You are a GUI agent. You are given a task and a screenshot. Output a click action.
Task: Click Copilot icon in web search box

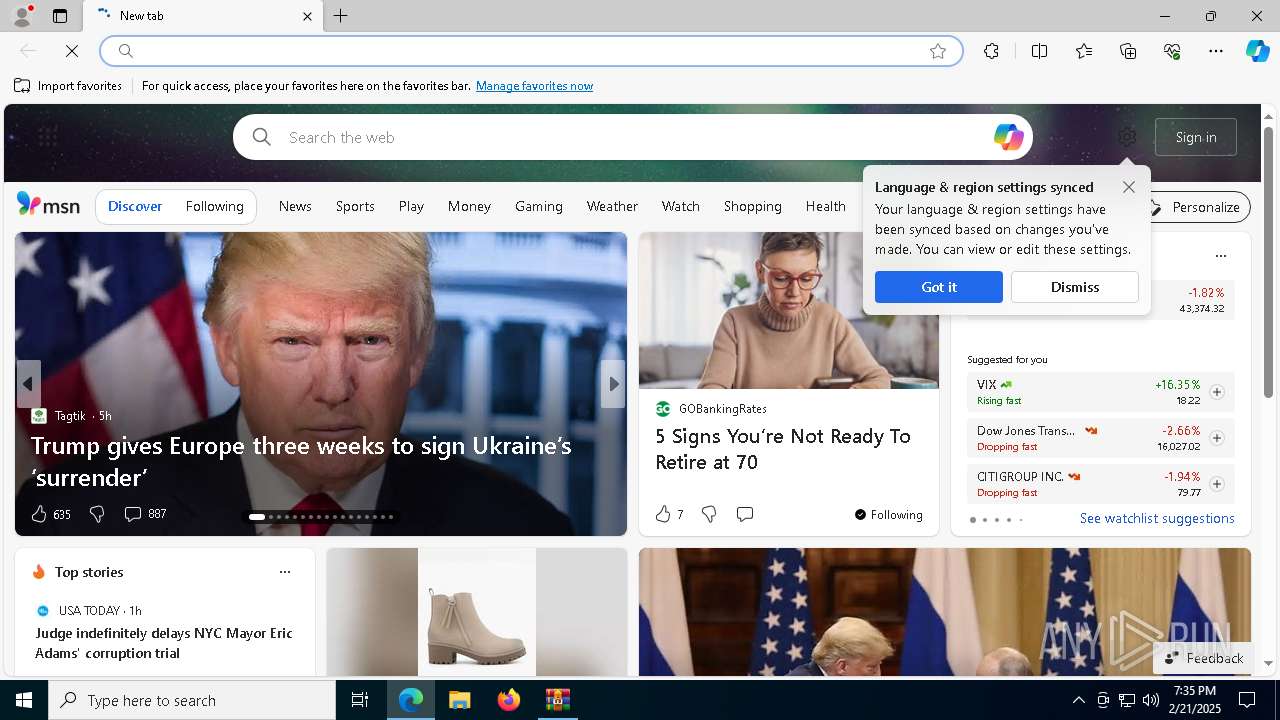point(1008,137)
